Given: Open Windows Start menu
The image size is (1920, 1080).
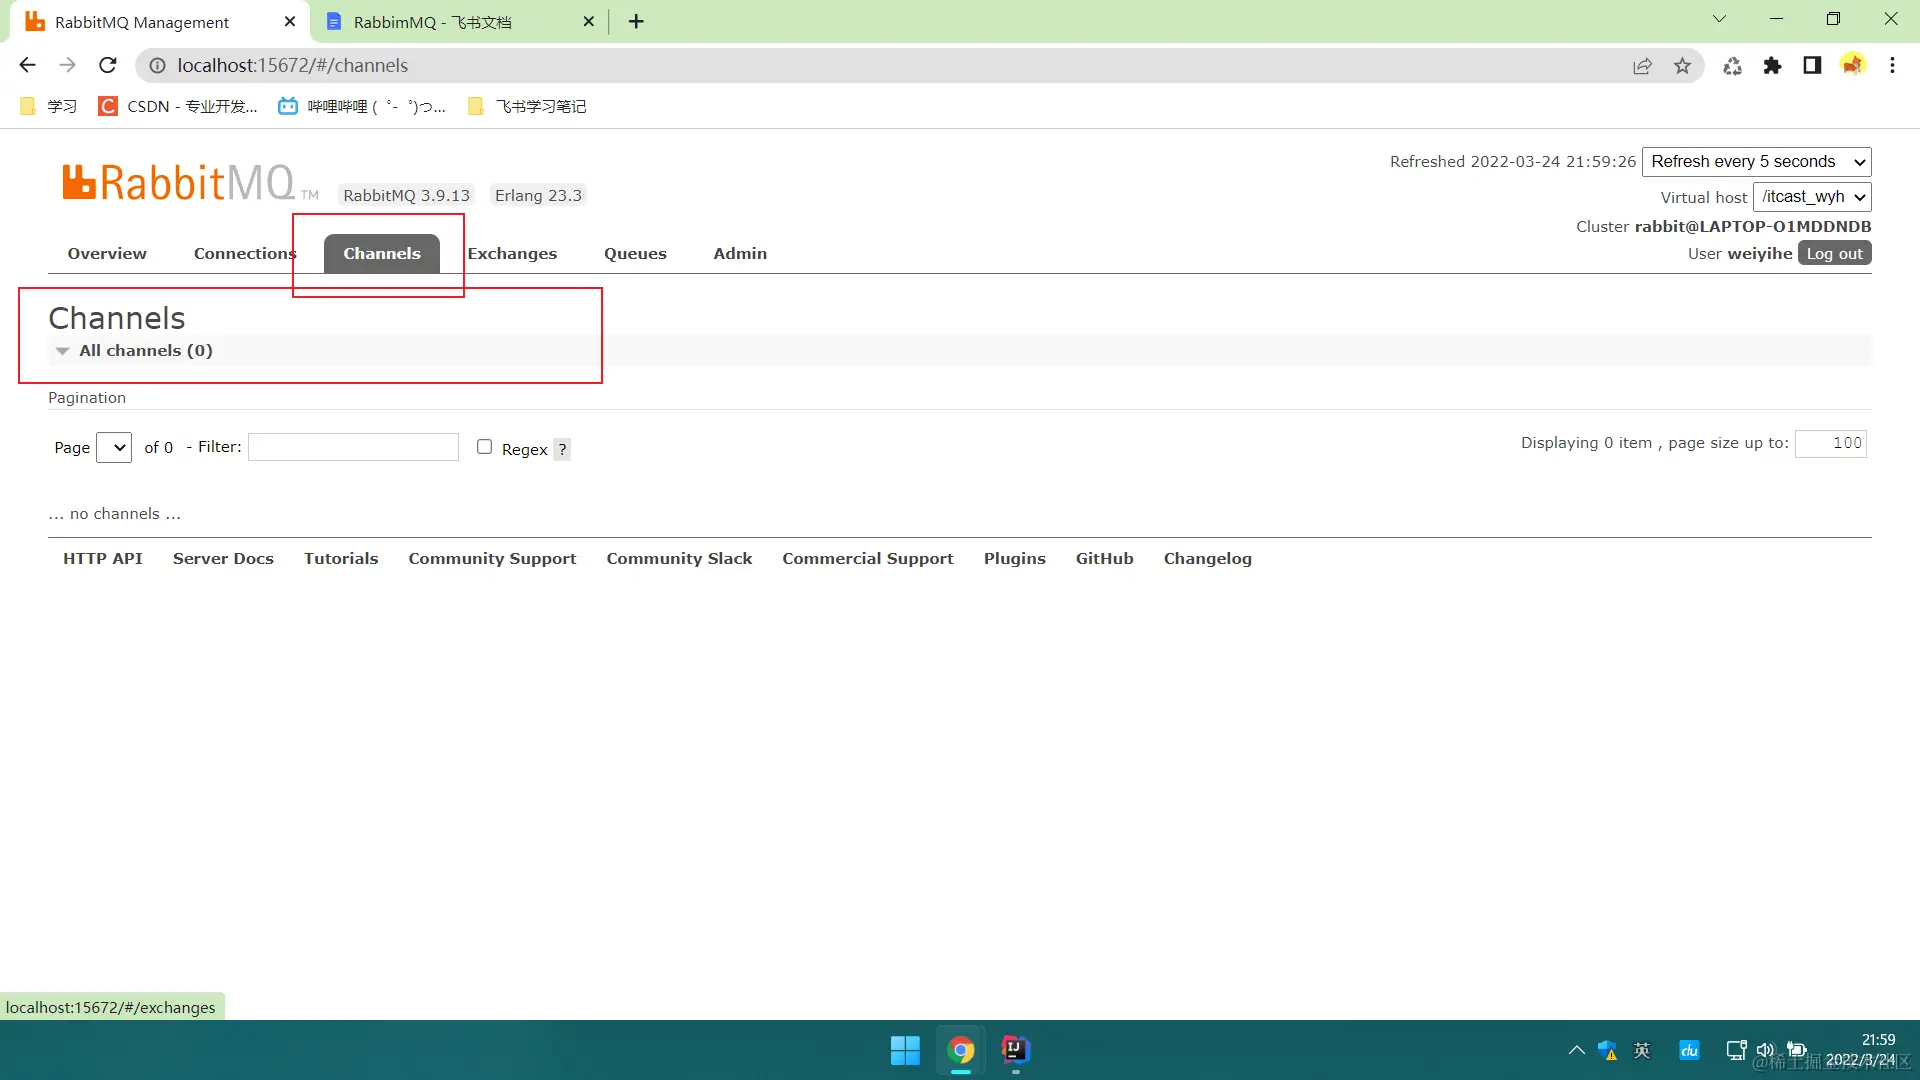Looking at the screenshot, I should click(905, 1050).
